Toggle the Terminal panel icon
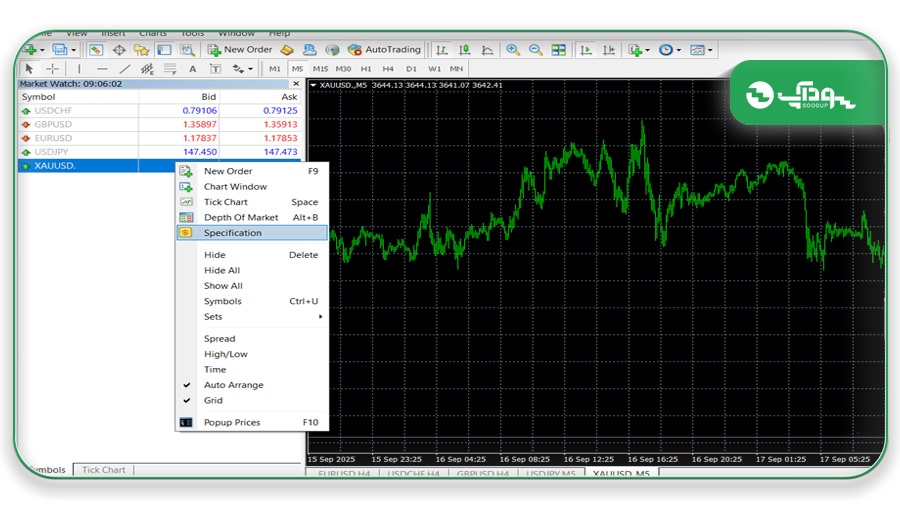The image size is (900, 508). (x=164, y=50)
